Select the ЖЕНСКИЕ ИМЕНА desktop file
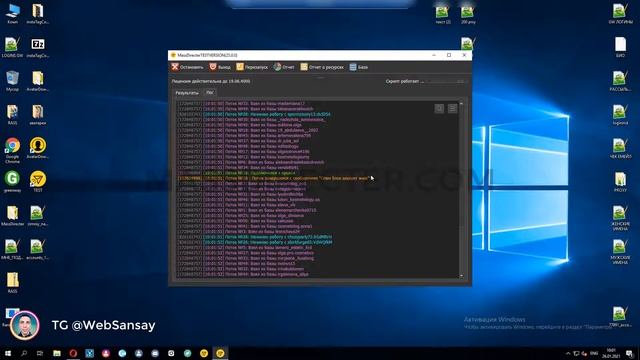The height and width of the screenshot is (360, 640). pyautogui.click(x=620, y=218)
